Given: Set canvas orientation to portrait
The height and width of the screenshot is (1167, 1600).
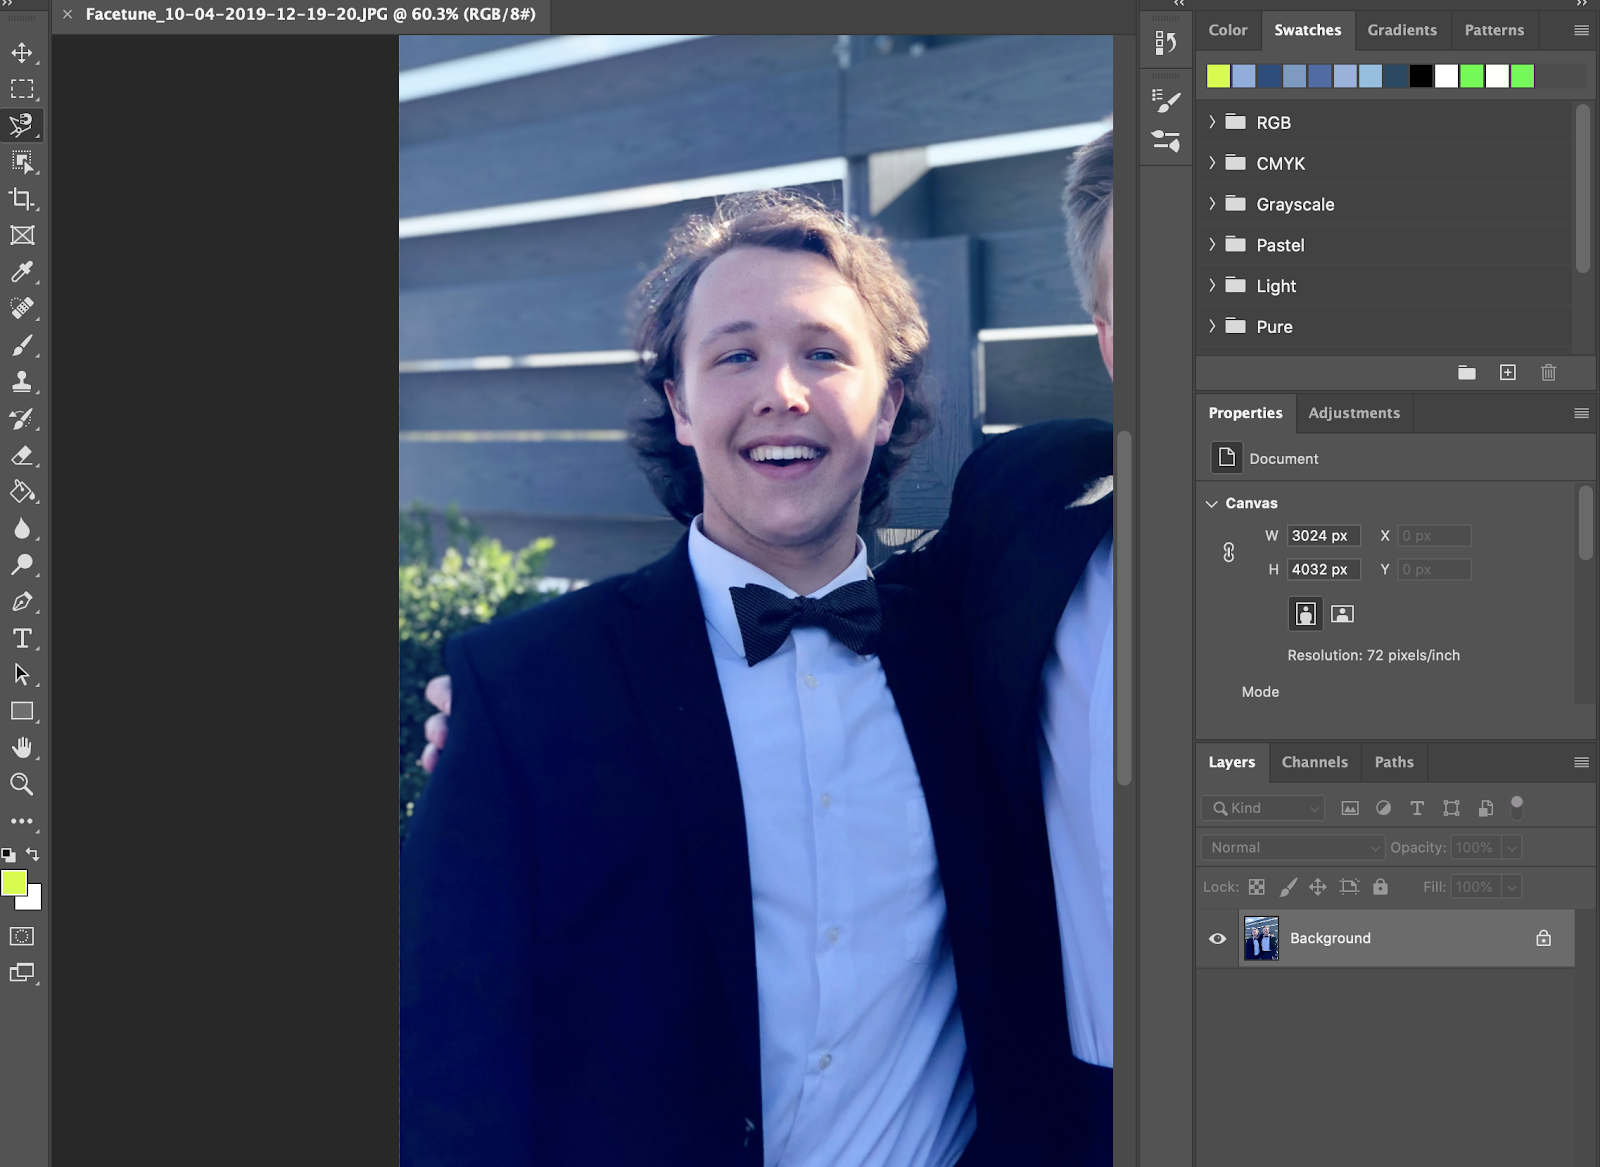Looking at the screenshot, I should [1306, 614].
